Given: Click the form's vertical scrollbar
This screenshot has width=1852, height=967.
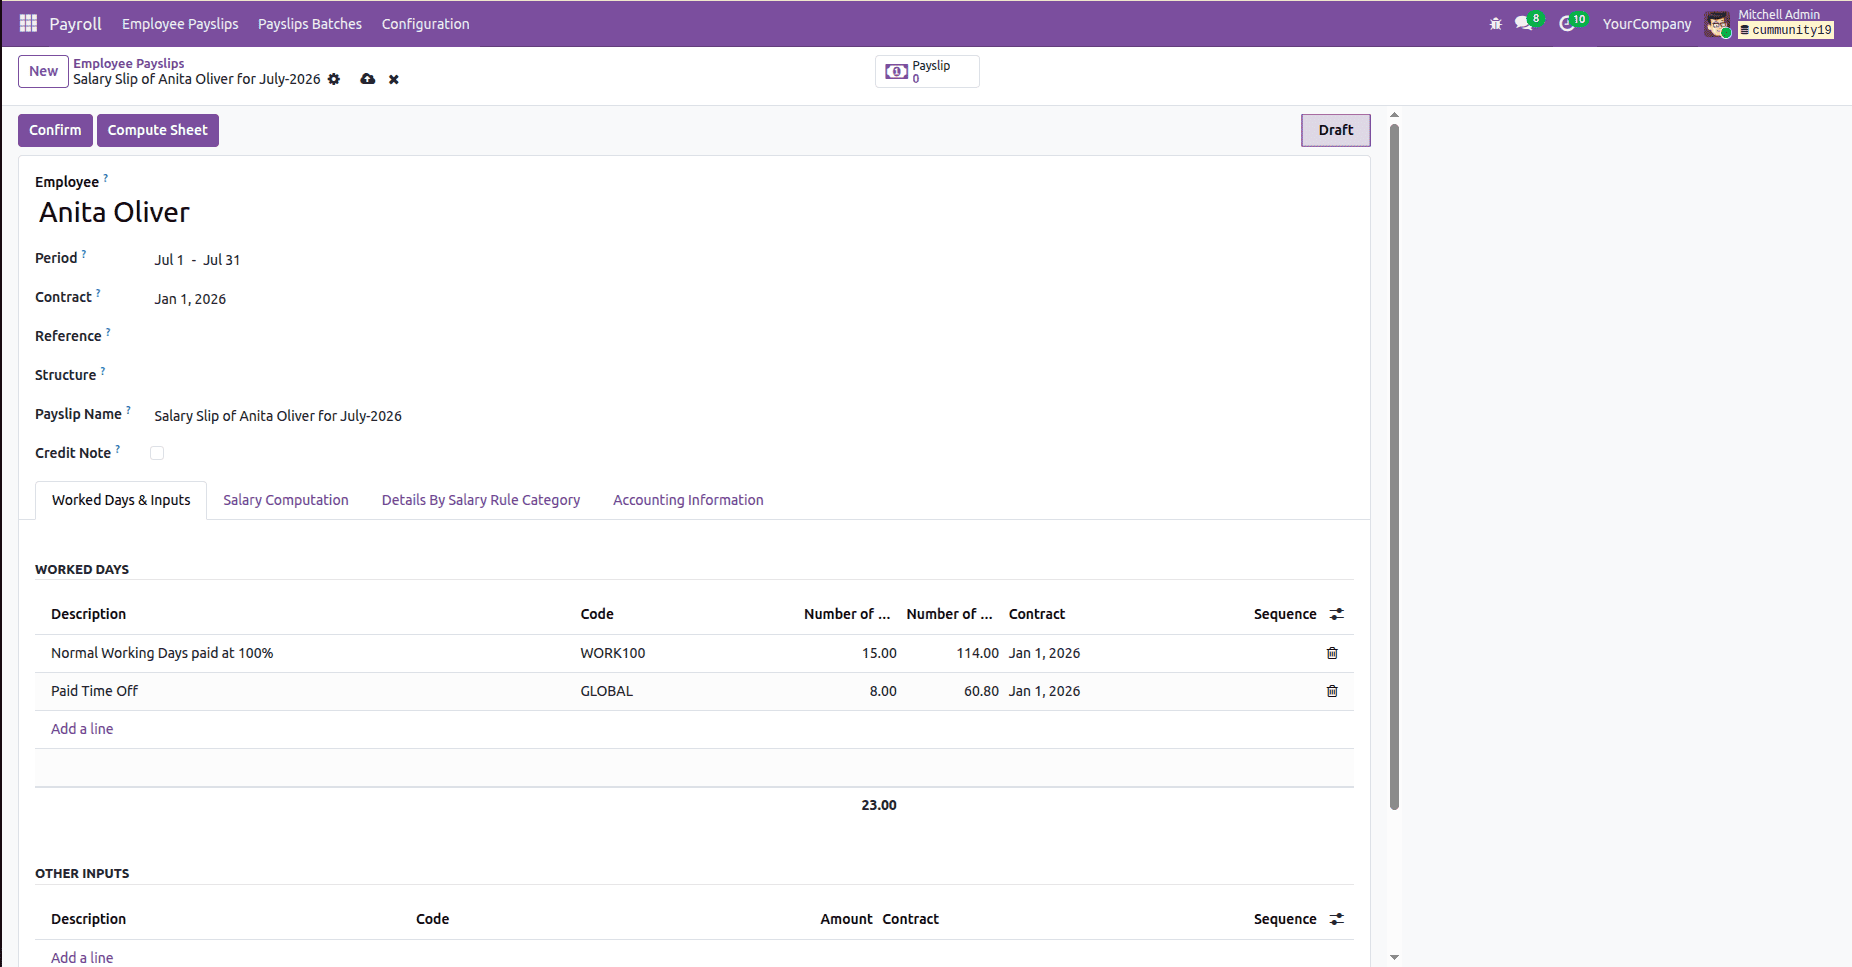Looking at the screenshot, I should (1394, 466).
